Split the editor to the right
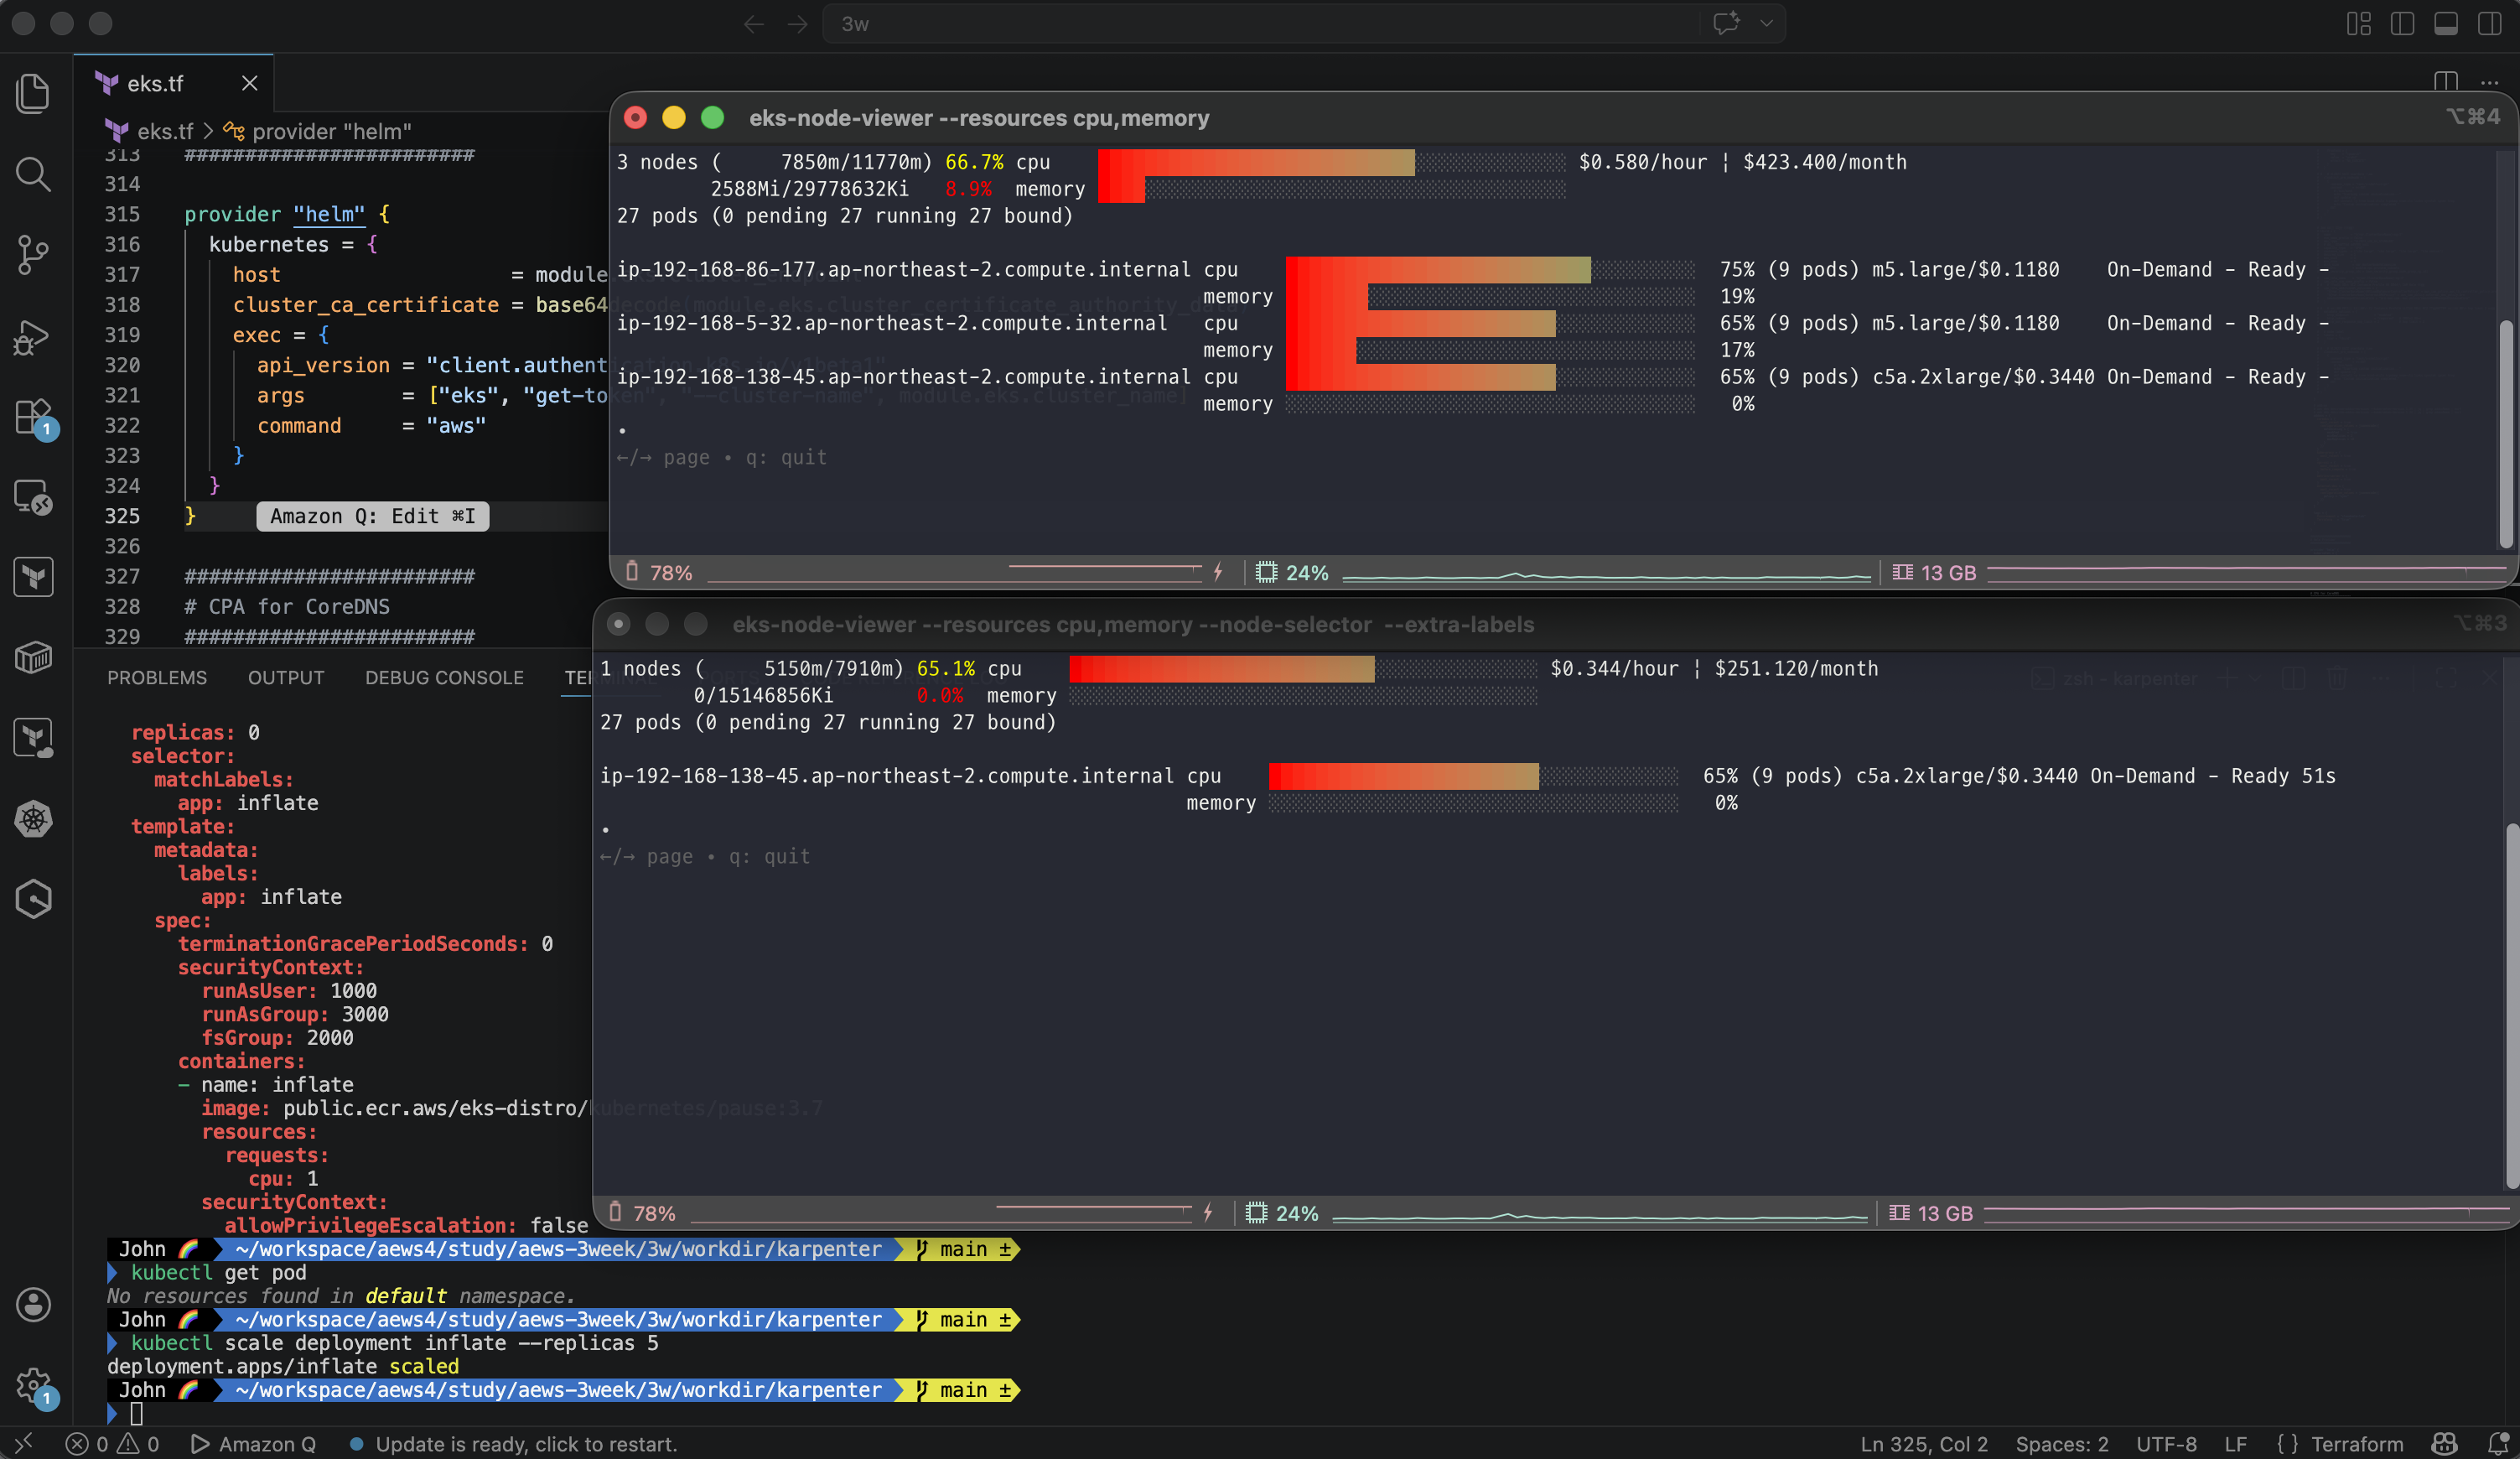2520x1459 pixels. 2446,81
